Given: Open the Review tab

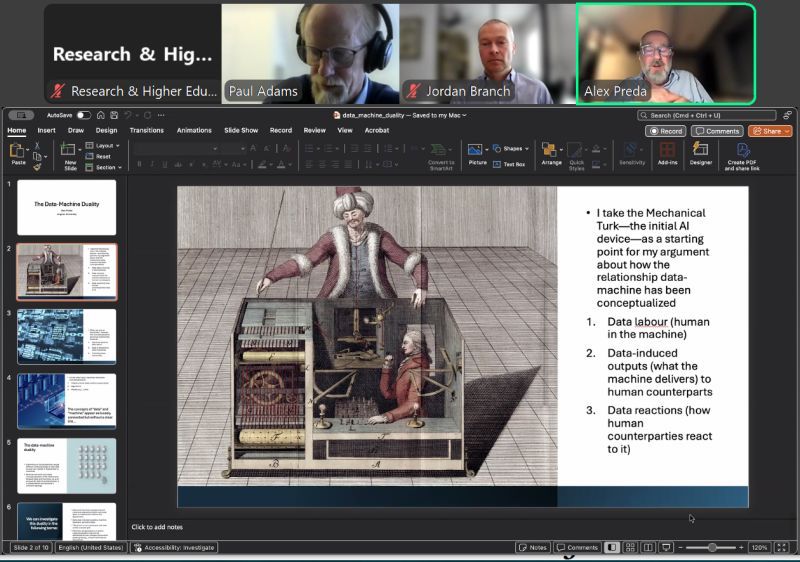Looking at the screenshot, I should [x=314, y=131].
